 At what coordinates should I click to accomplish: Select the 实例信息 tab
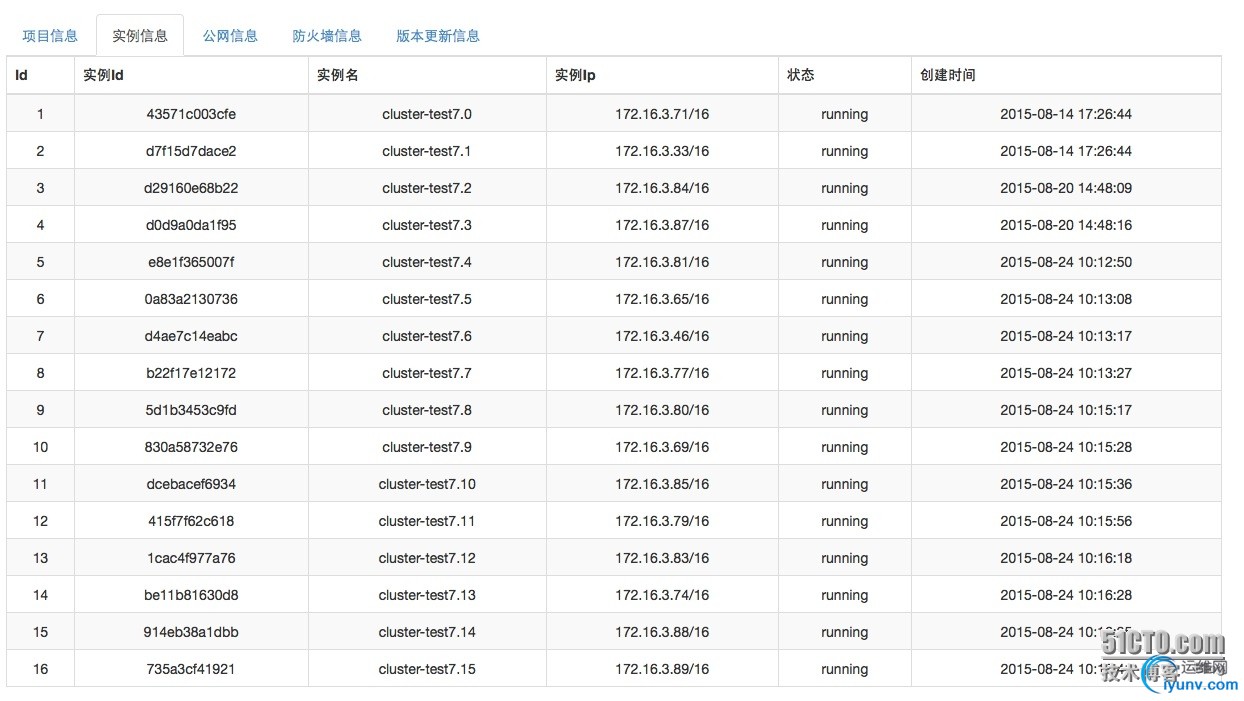(140, 36)
